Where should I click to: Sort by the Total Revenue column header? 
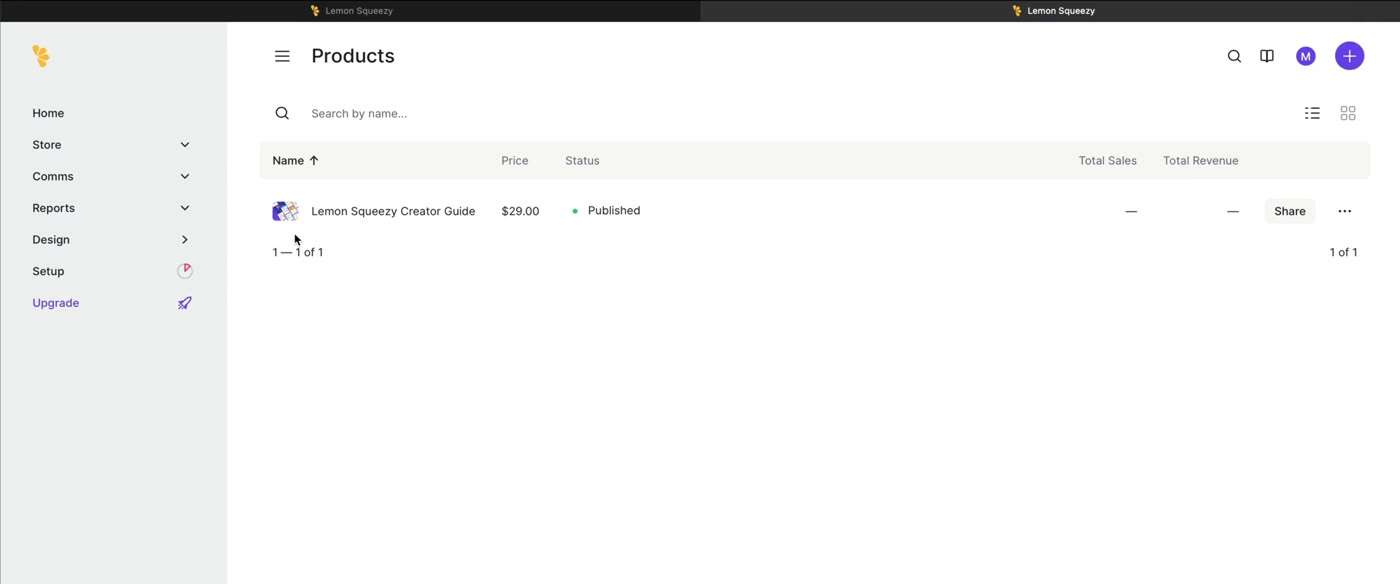[1200, 160]
